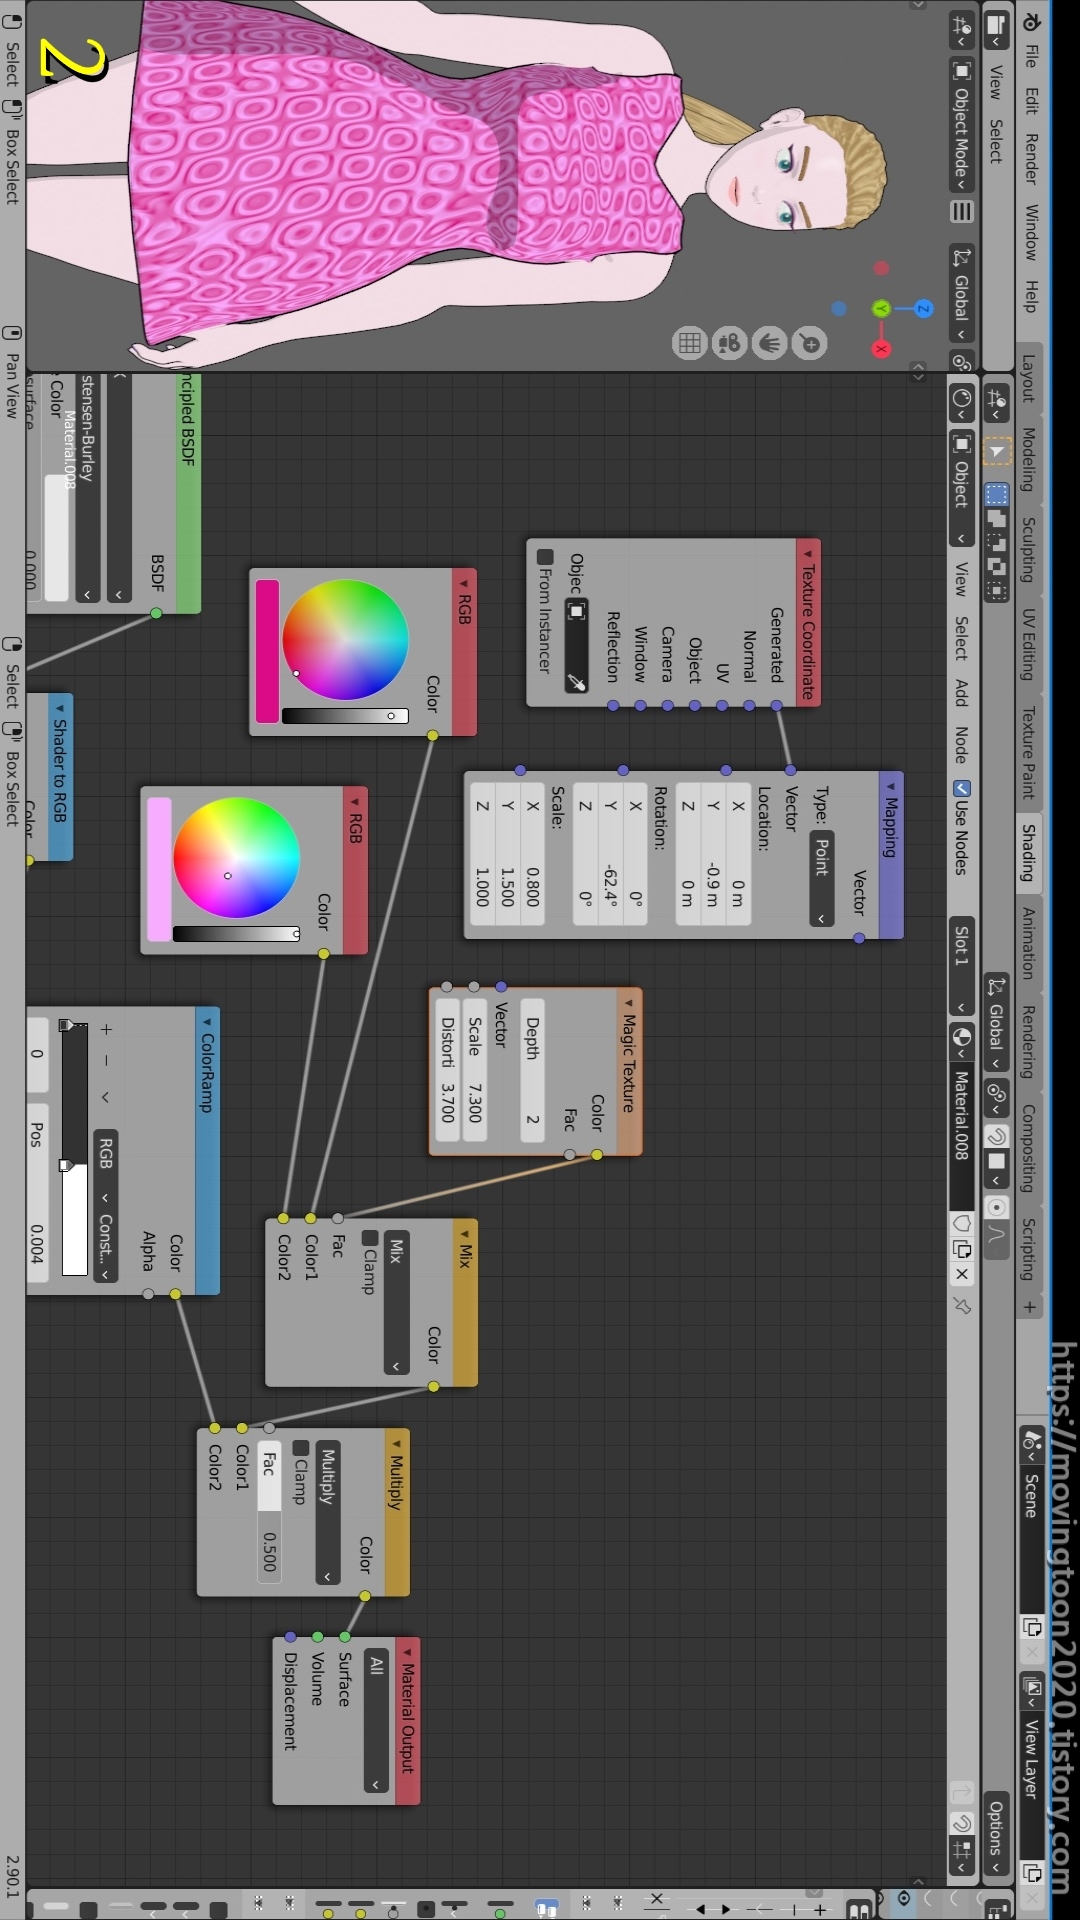Click the new scene icon
This screenshot has width=1080, height=1920.
coord(1032,1627)
